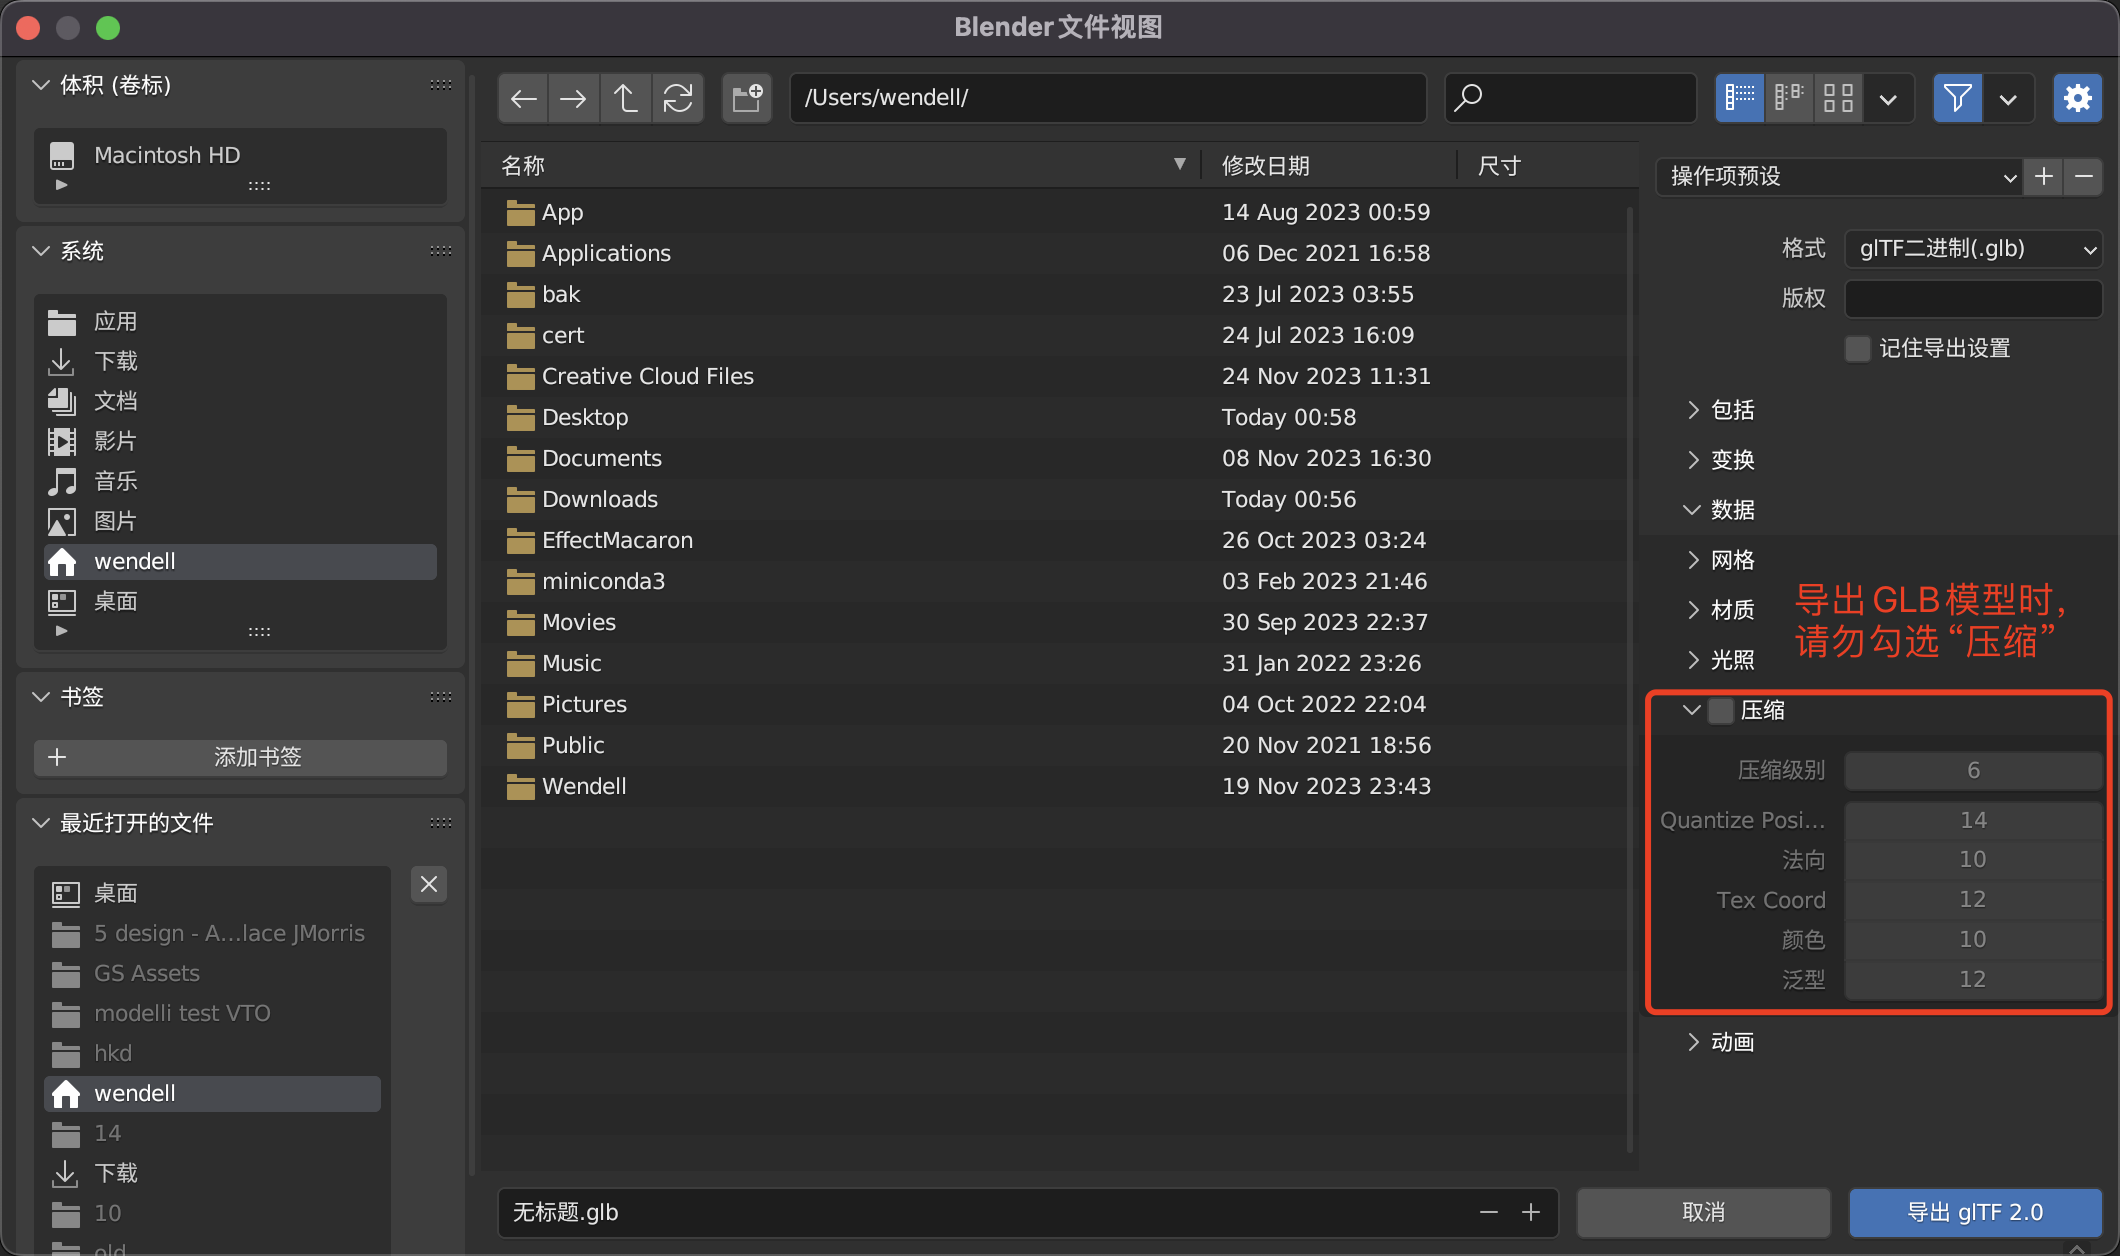This screenshot has width=2120, height=1256.
Task: Open the Downloads folder in the list
Action: 599,499
